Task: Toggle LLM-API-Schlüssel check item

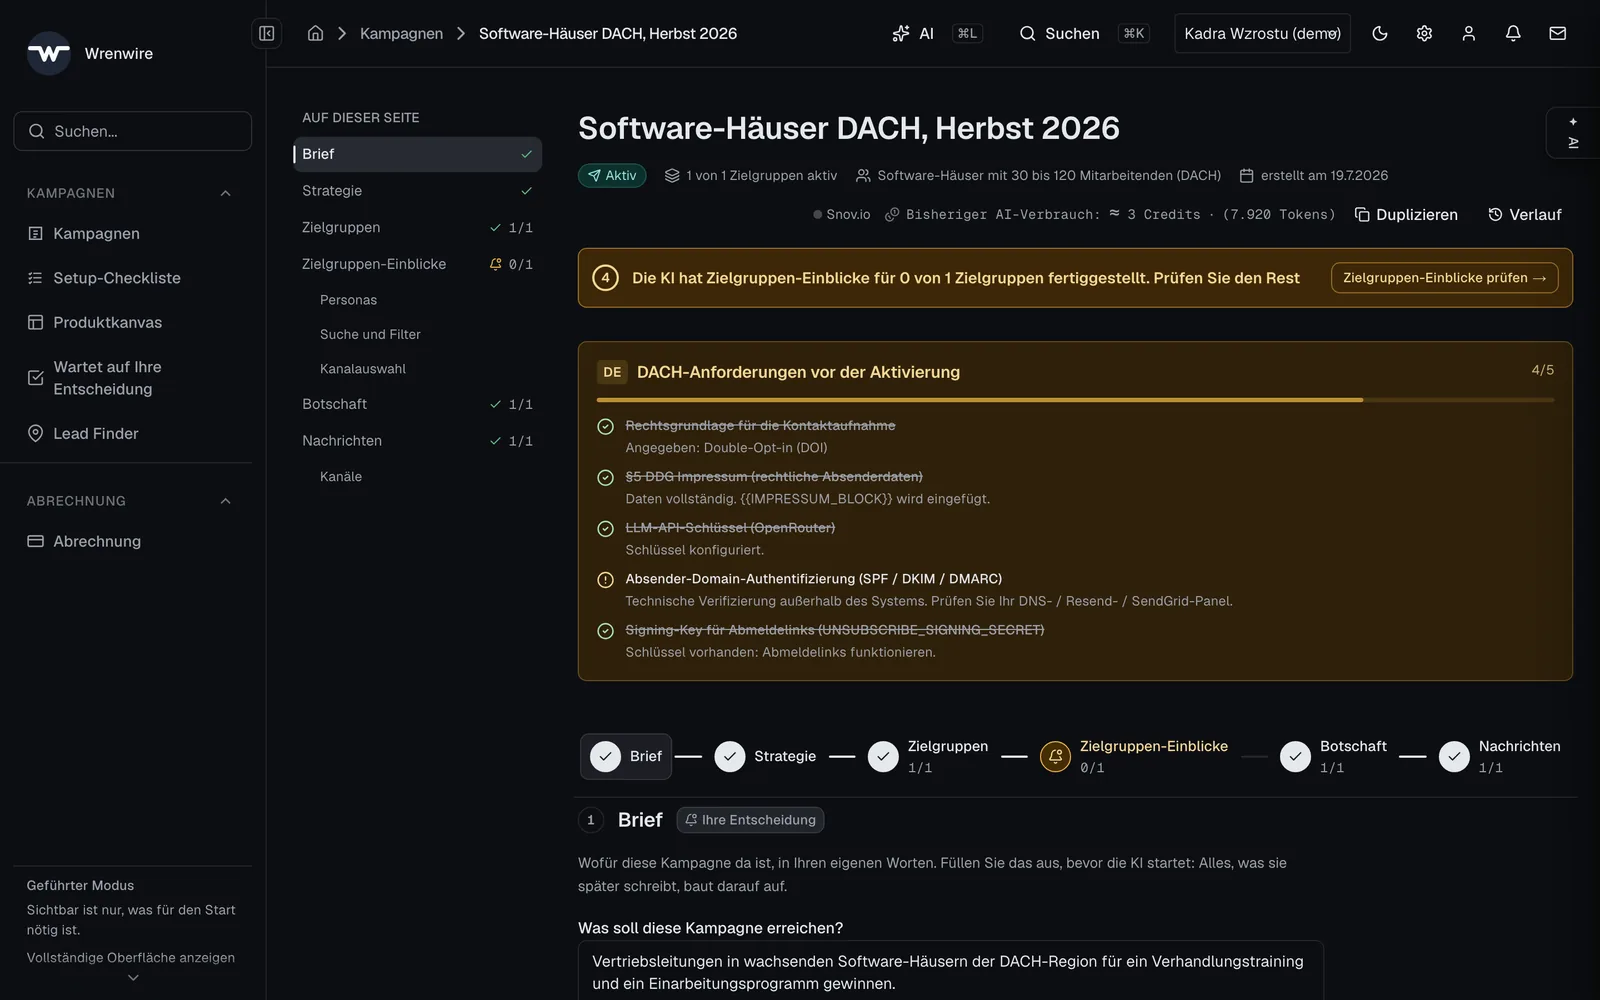Action: pyautogui.click(x=605, y=528)
